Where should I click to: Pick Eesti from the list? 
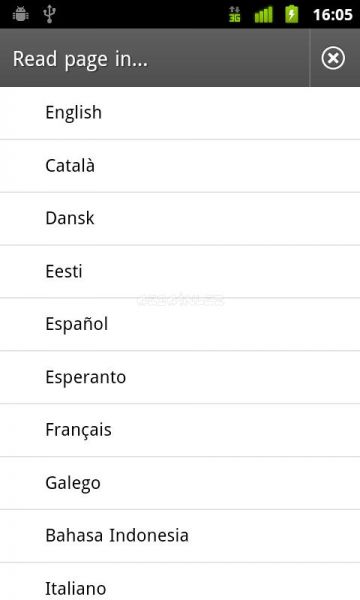[x=180, y=272]
